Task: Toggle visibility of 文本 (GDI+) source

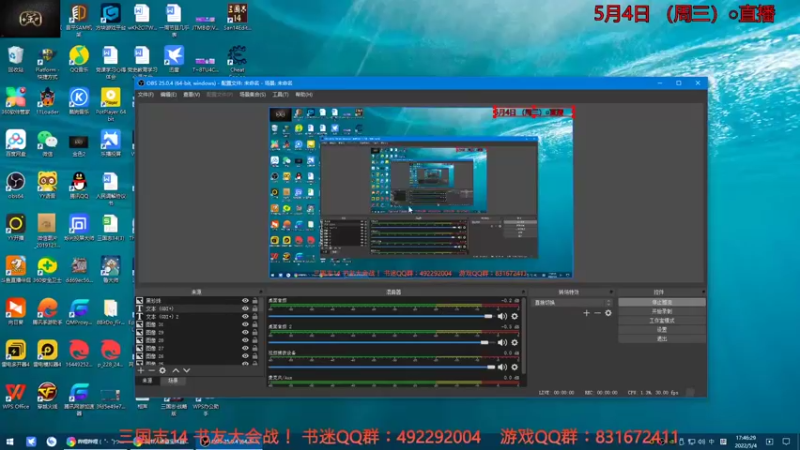Action: pos(245,309)
